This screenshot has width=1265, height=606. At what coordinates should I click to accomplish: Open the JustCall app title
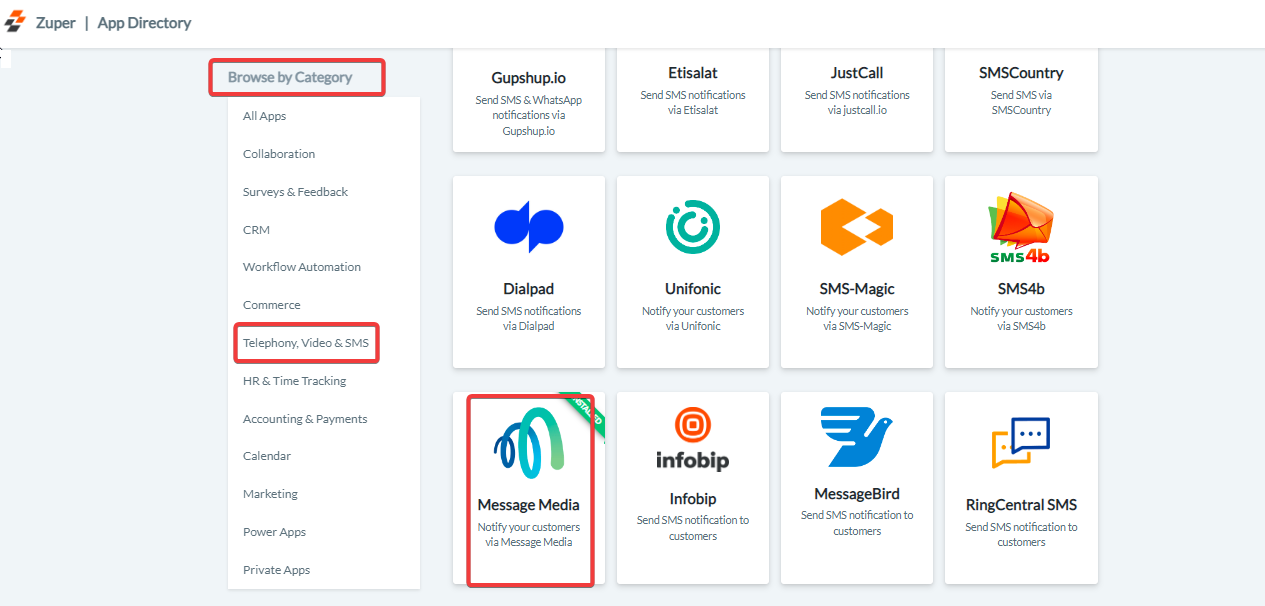(x=857, y=73)
